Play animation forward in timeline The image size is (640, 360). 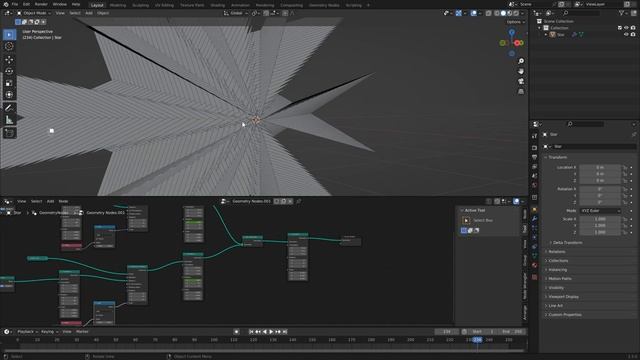coord(271,332)
